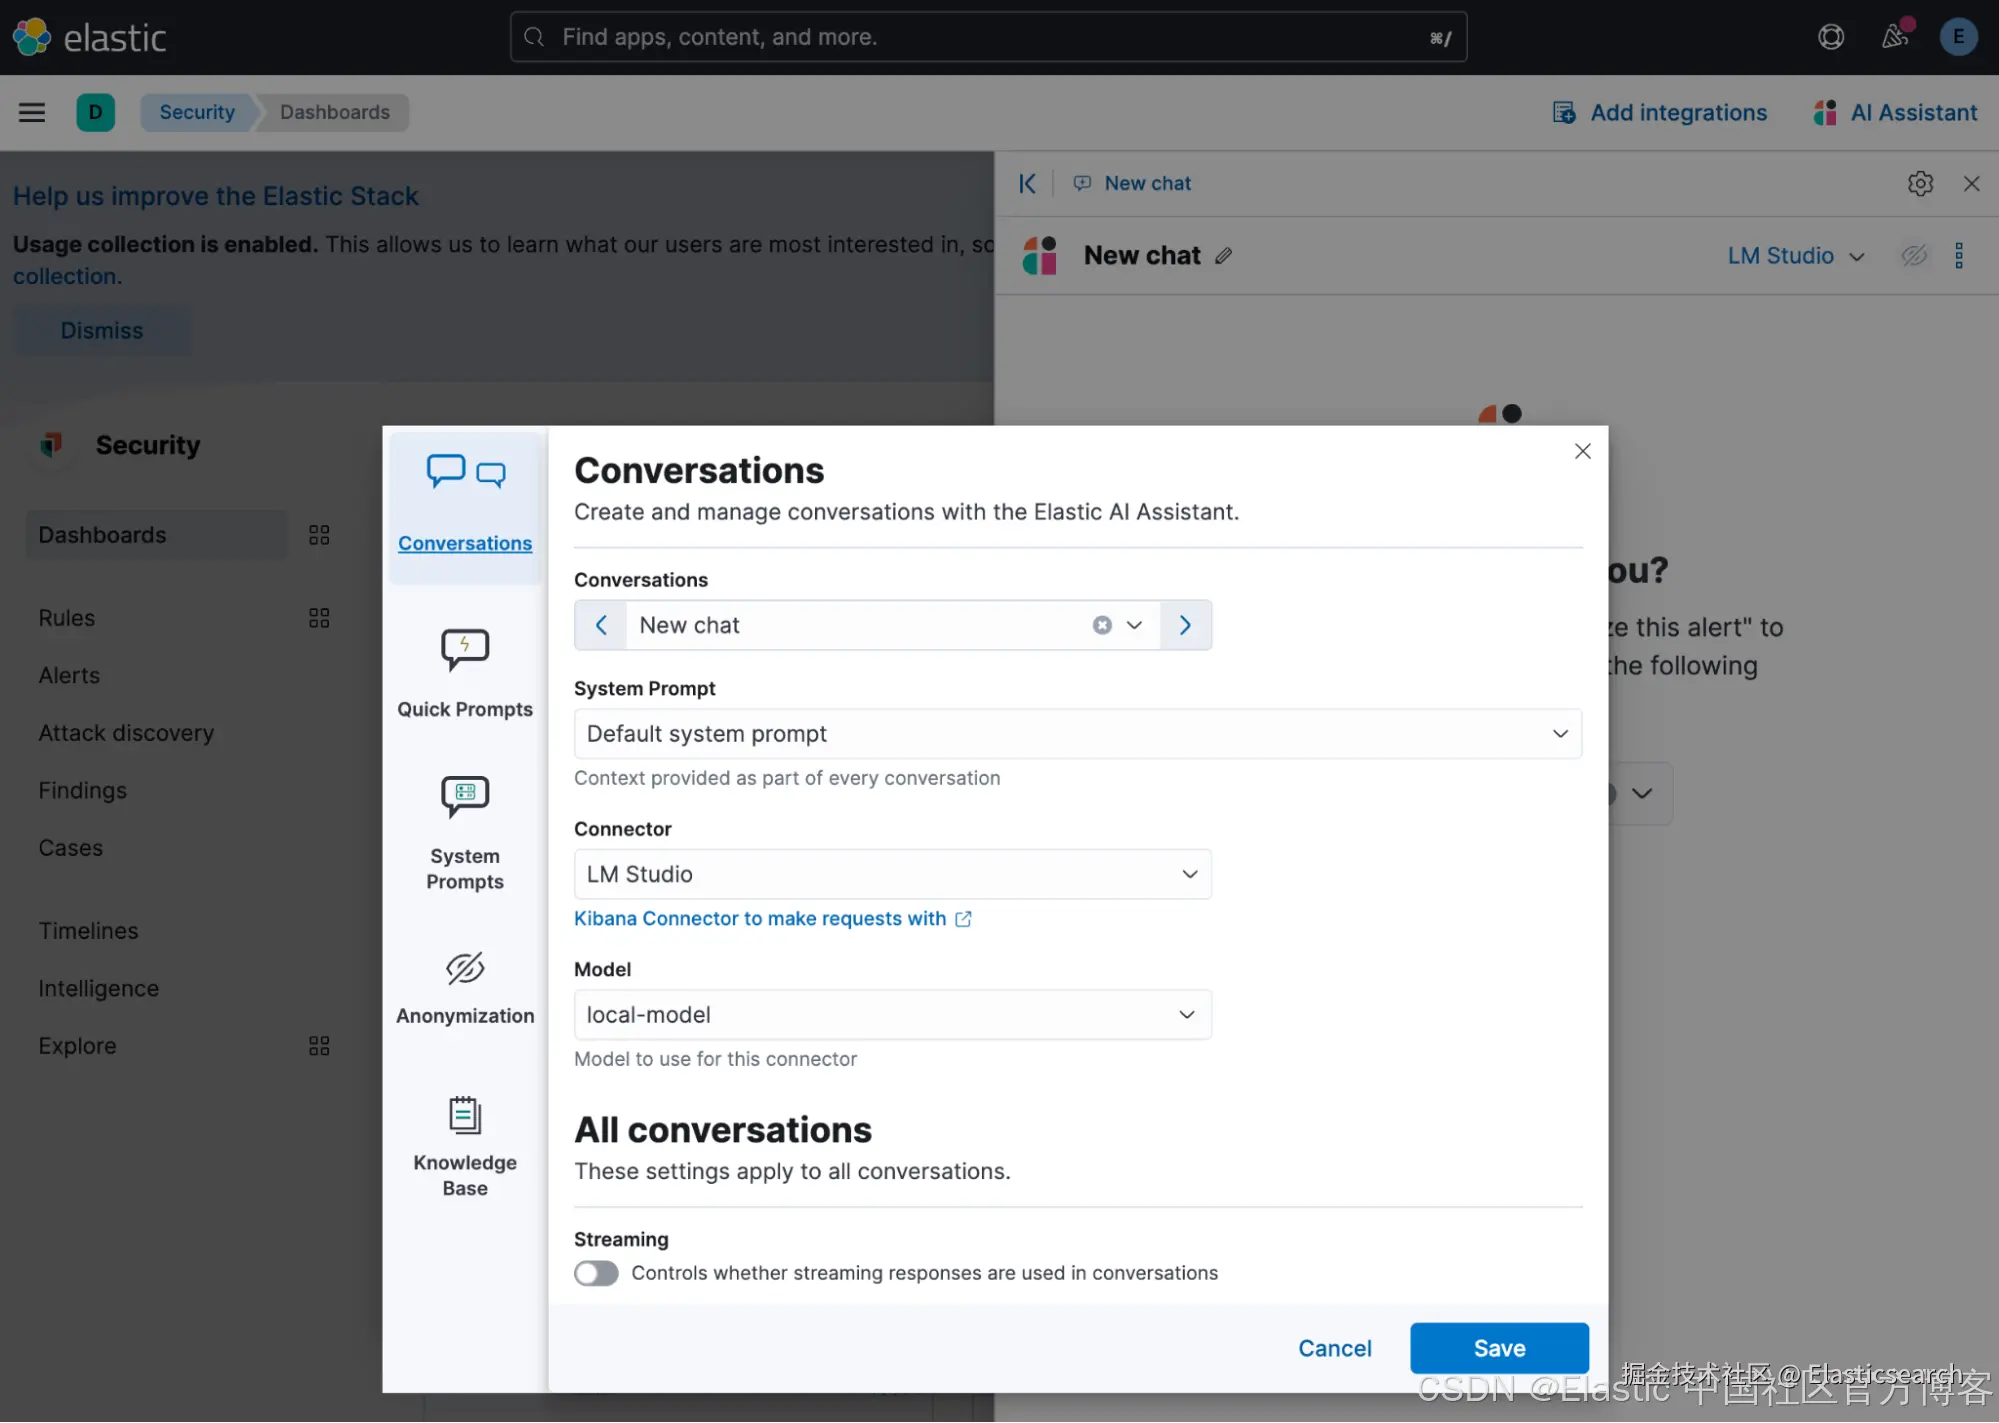
Task: Toggle anonymized values eye icon in chat header
Action: coord(1914,255)
